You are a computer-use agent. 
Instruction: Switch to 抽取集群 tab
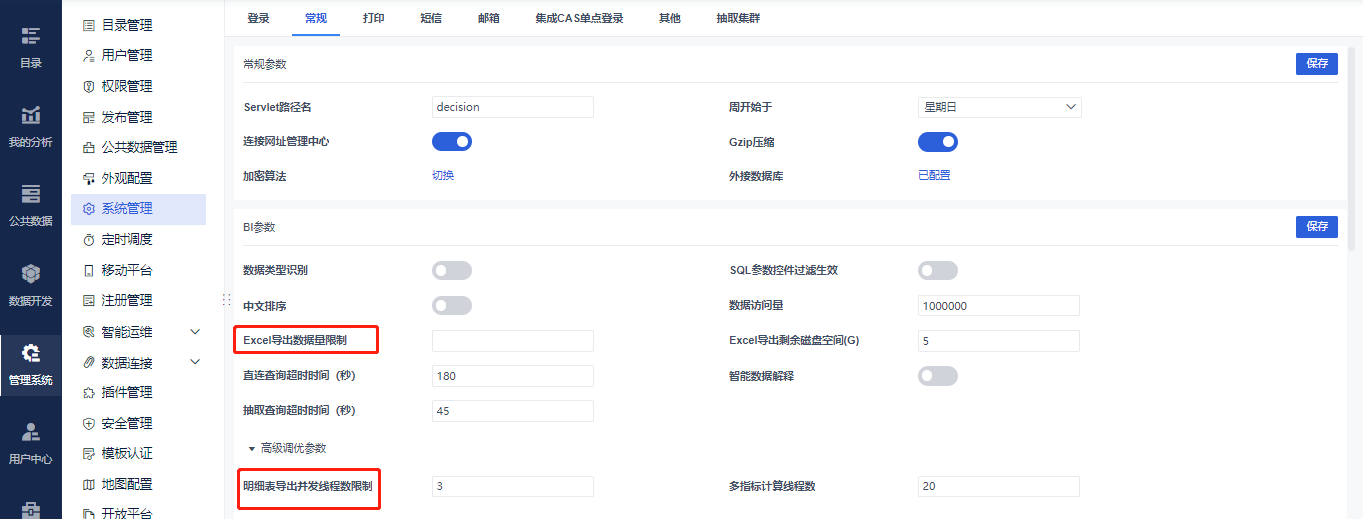736,18
